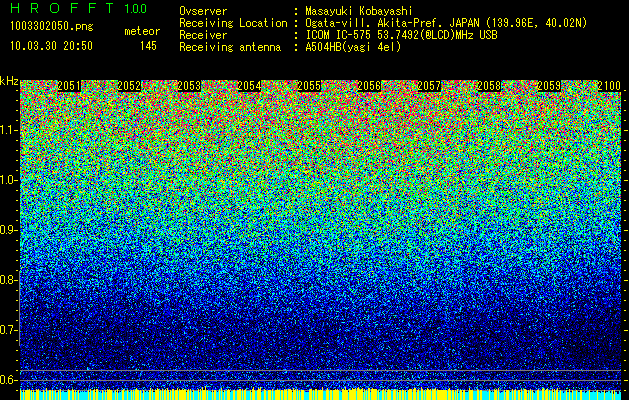This screenshot has height=400, width=629.
Task: Click the 2058 time marker
Action: [x=489, y=86]
